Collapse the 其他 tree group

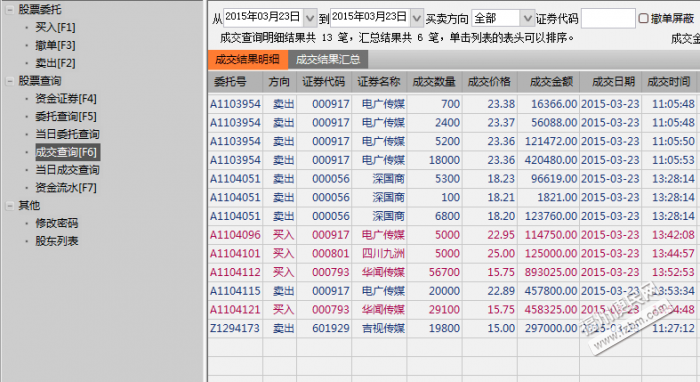pyautogui.click(x=9, y=205)
